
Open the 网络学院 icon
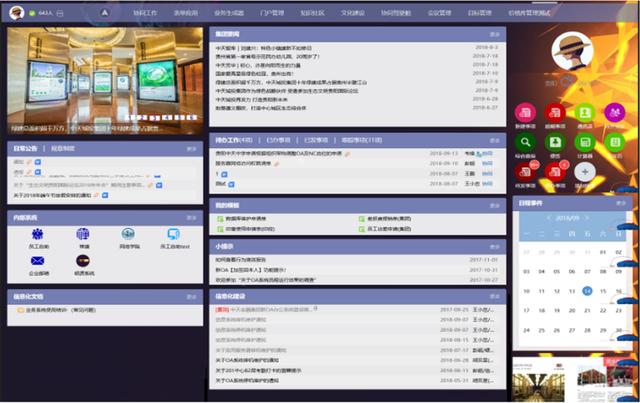pos(129,234)
